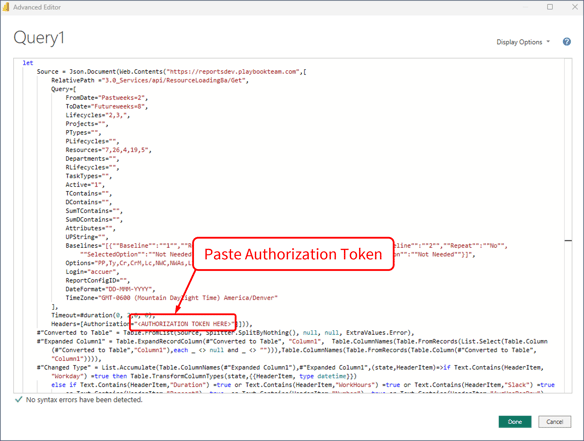Click the Departments="" line
This screenshot has width=584, height=441.
point(92,159)
